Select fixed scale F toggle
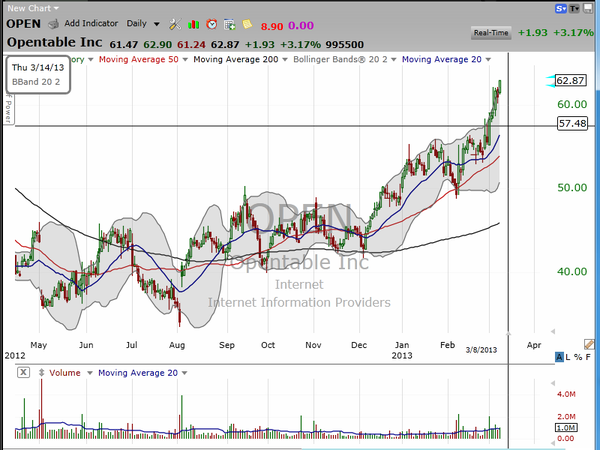Image resolution: width=600 pixels, height=450 pixels. click(588, 357)
